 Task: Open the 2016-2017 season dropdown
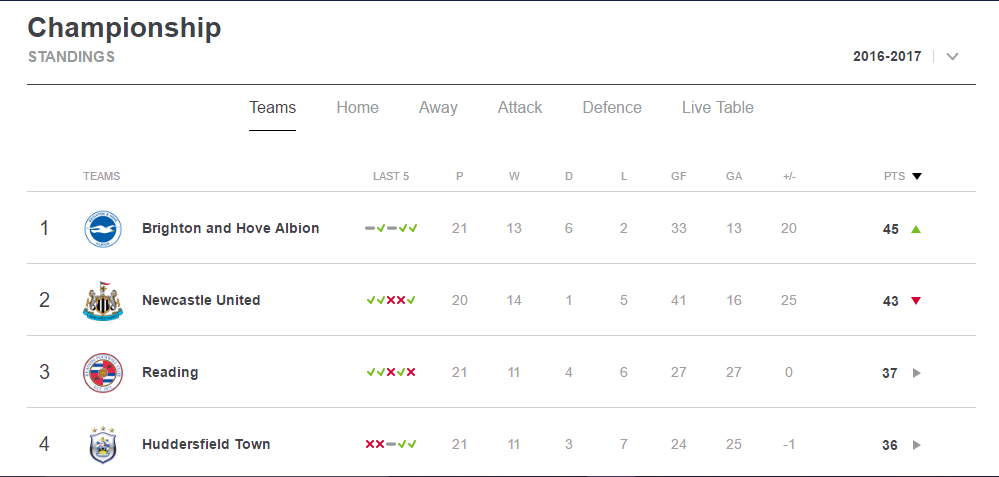pos(887,56)
